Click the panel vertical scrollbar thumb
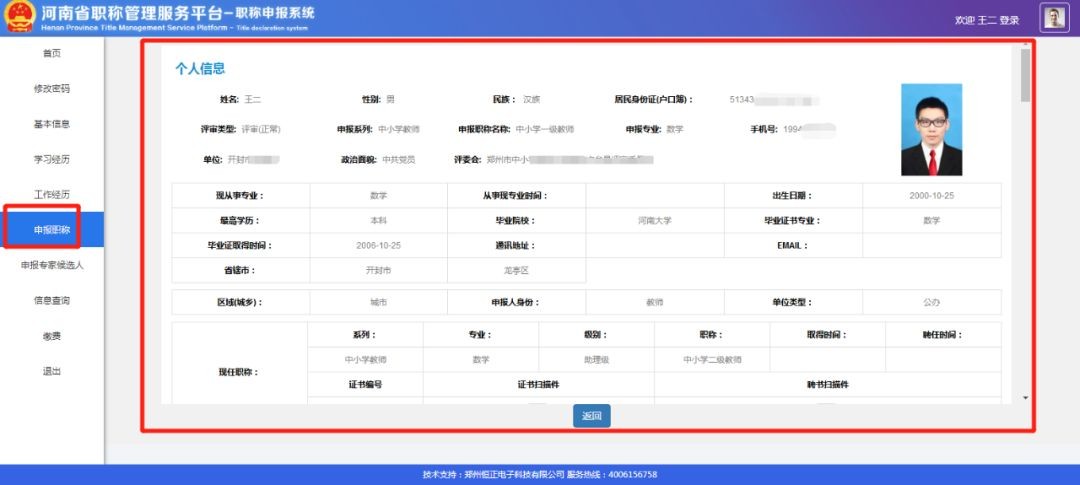Screen dimensions: 1080x485 click(1026, 76)
